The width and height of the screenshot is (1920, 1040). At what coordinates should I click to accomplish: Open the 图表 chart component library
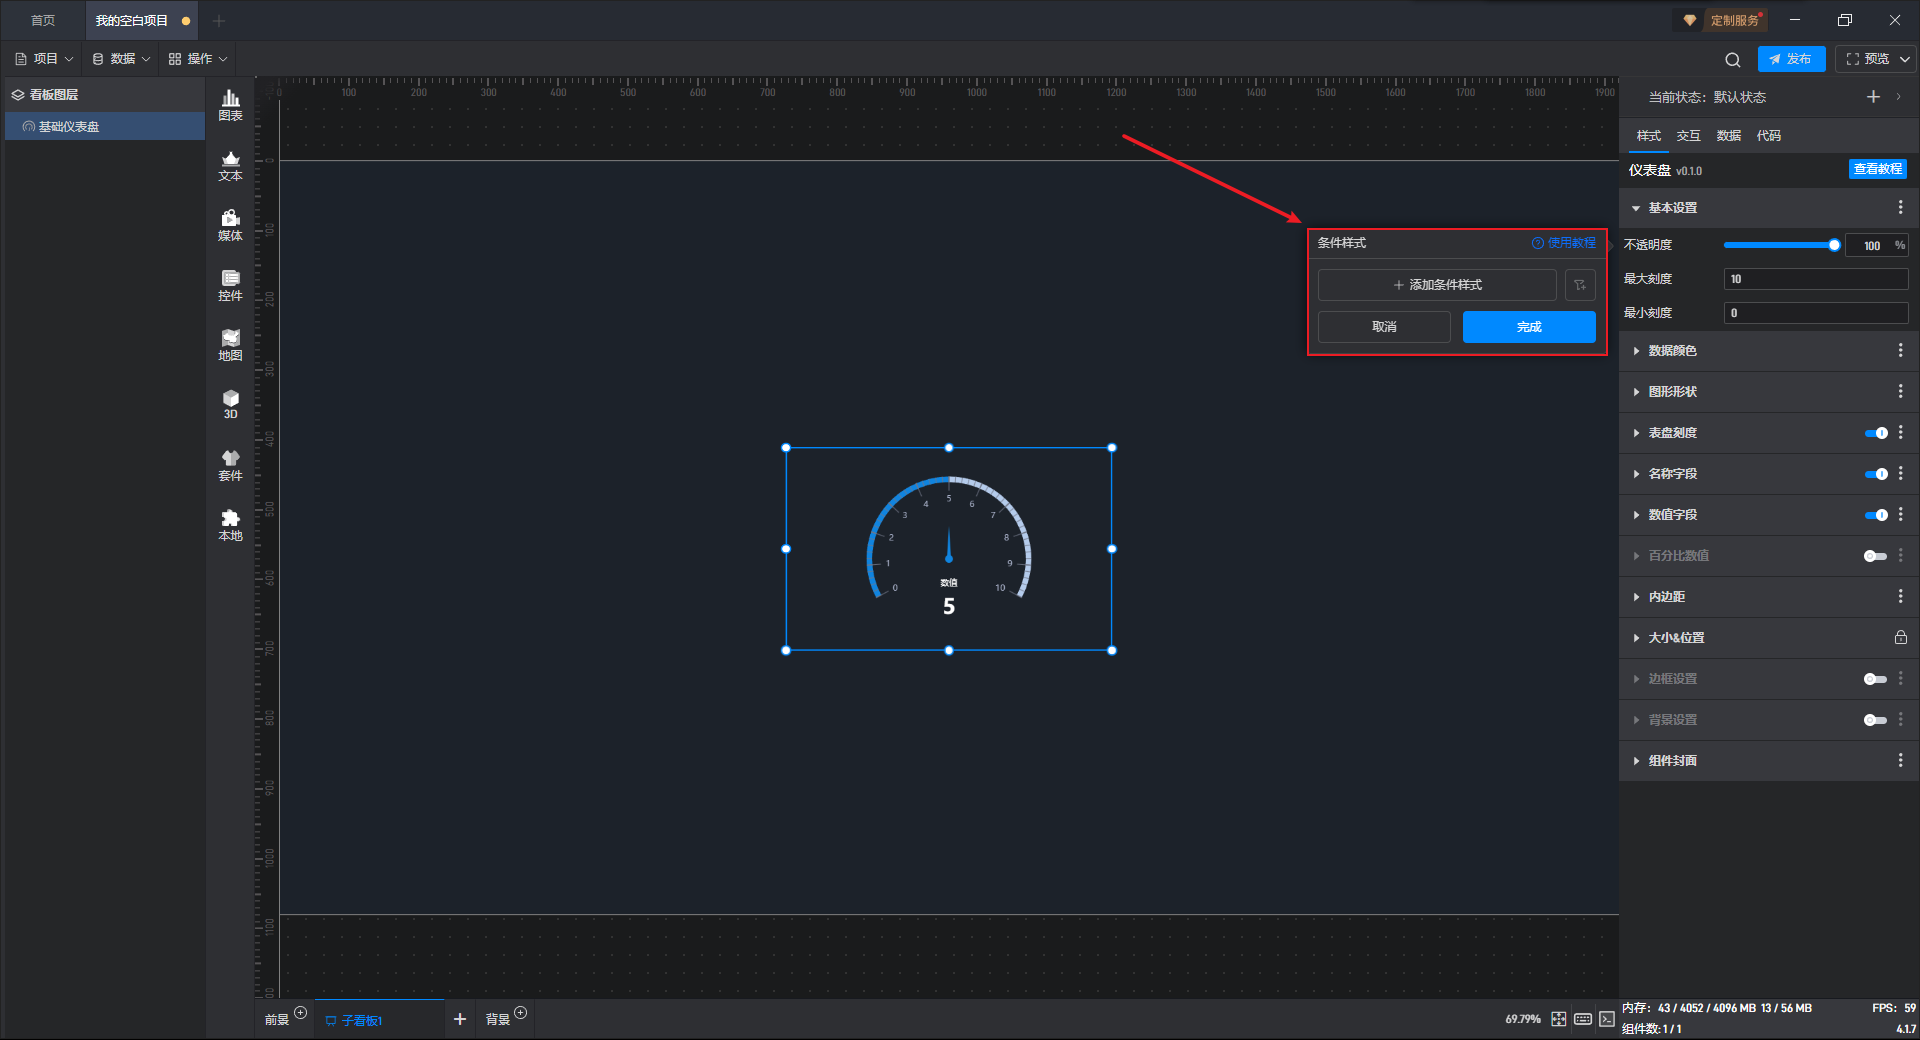coord(230,105)
